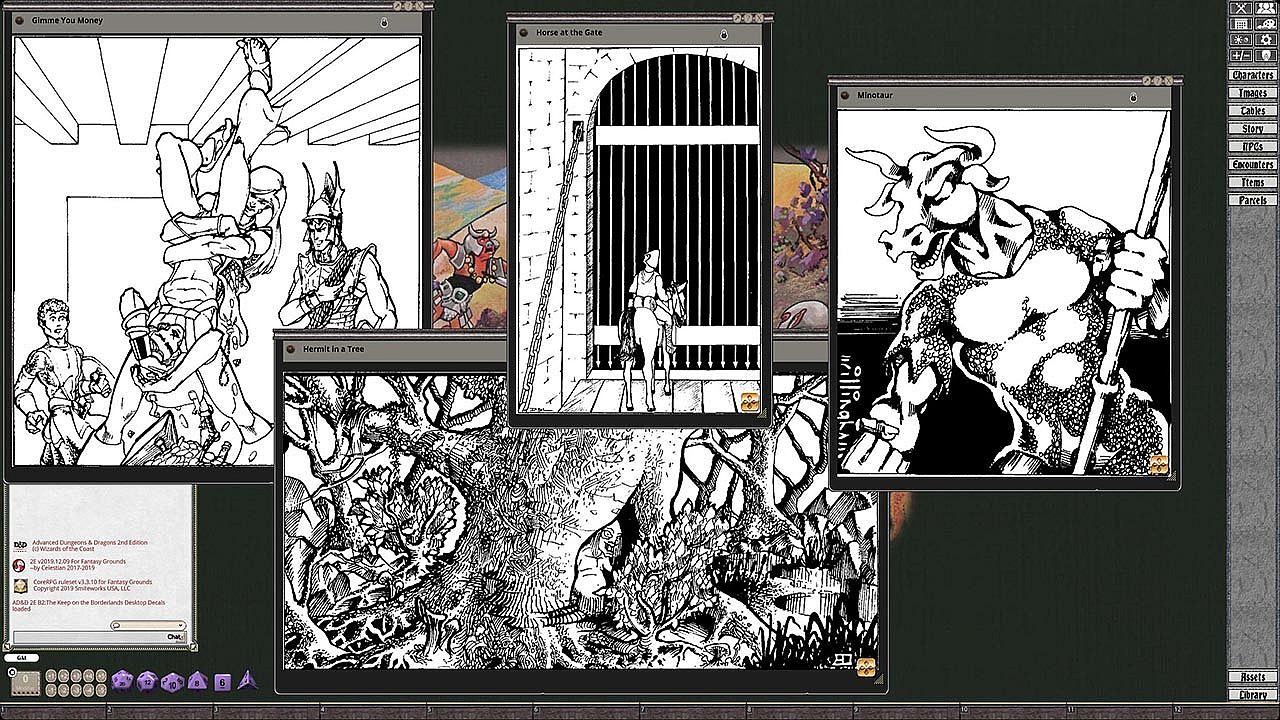Roll the purple d12 die
Viewport: 1280px width, 720px height.
pos(148,681)
